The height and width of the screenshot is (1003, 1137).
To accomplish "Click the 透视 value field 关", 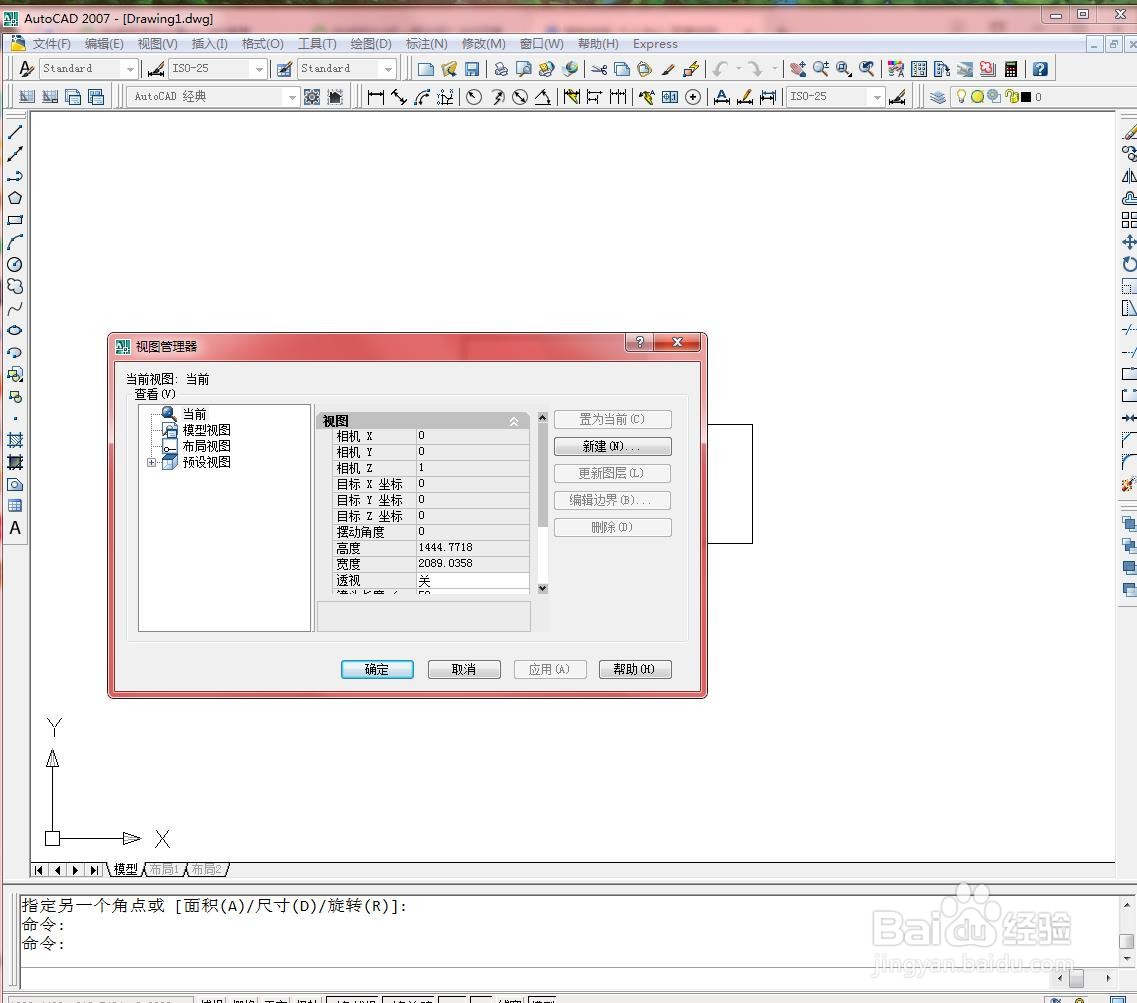I will [473, 580].
